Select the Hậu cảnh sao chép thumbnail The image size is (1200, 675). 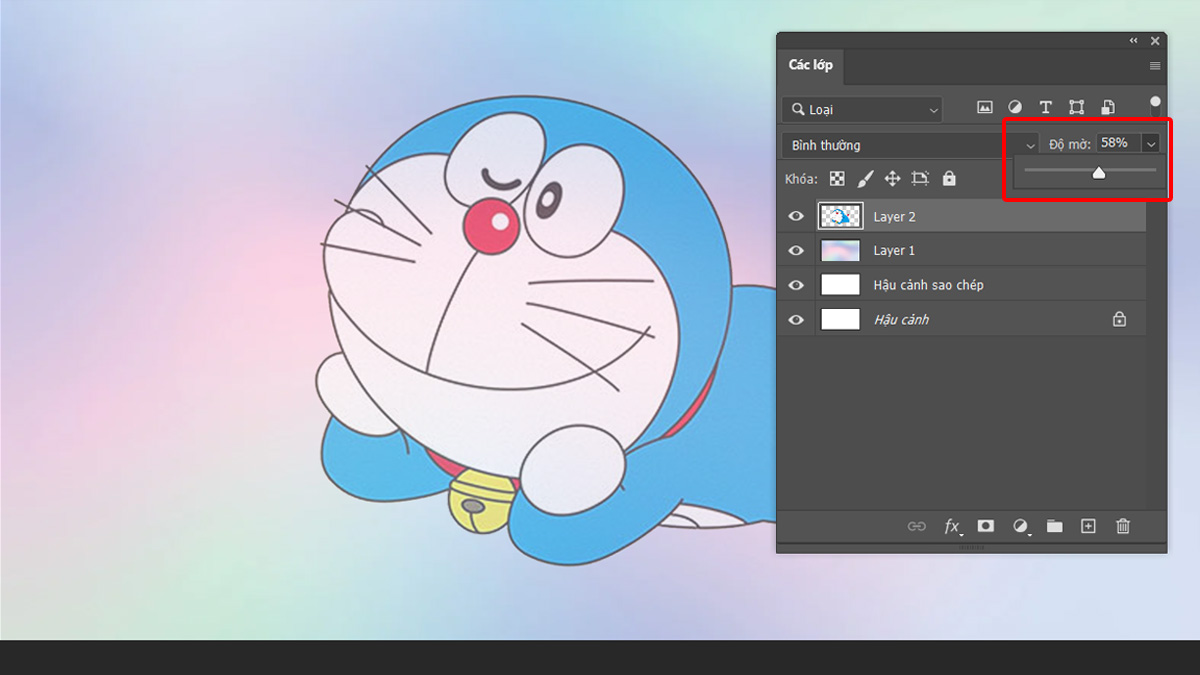(x=840, y=285)
